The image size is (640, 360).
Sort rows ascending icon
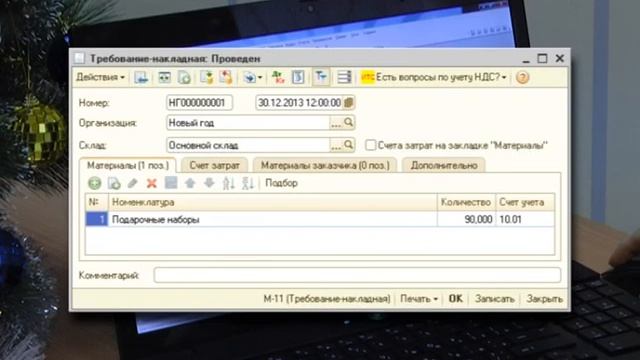pyautogui.click(x=229, y=183)
